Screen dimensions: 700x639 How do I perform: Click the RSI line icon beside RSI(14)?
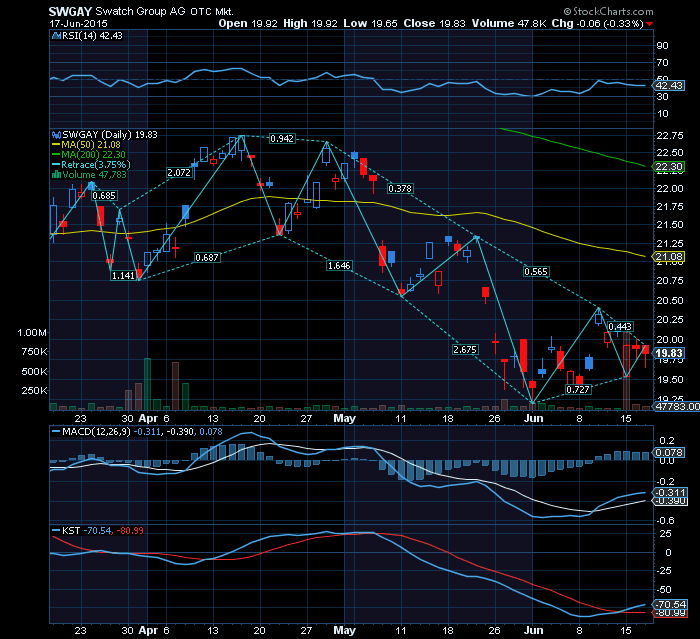[57, 36]
